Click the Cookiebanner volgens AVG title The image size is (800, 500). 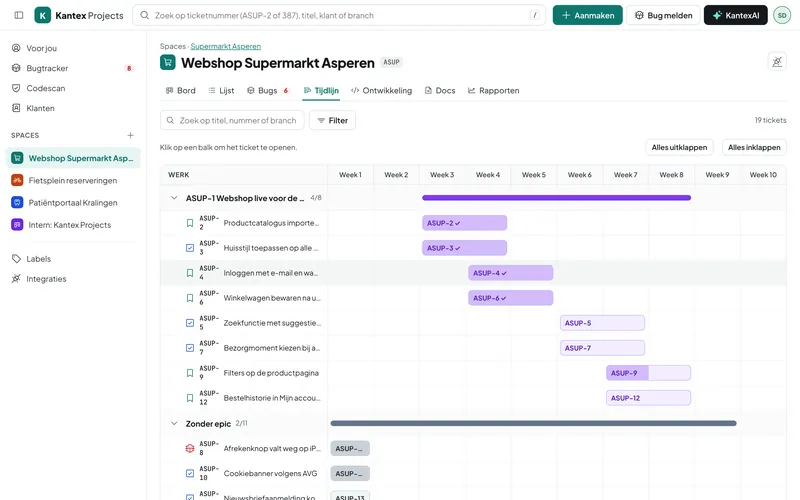270,473
